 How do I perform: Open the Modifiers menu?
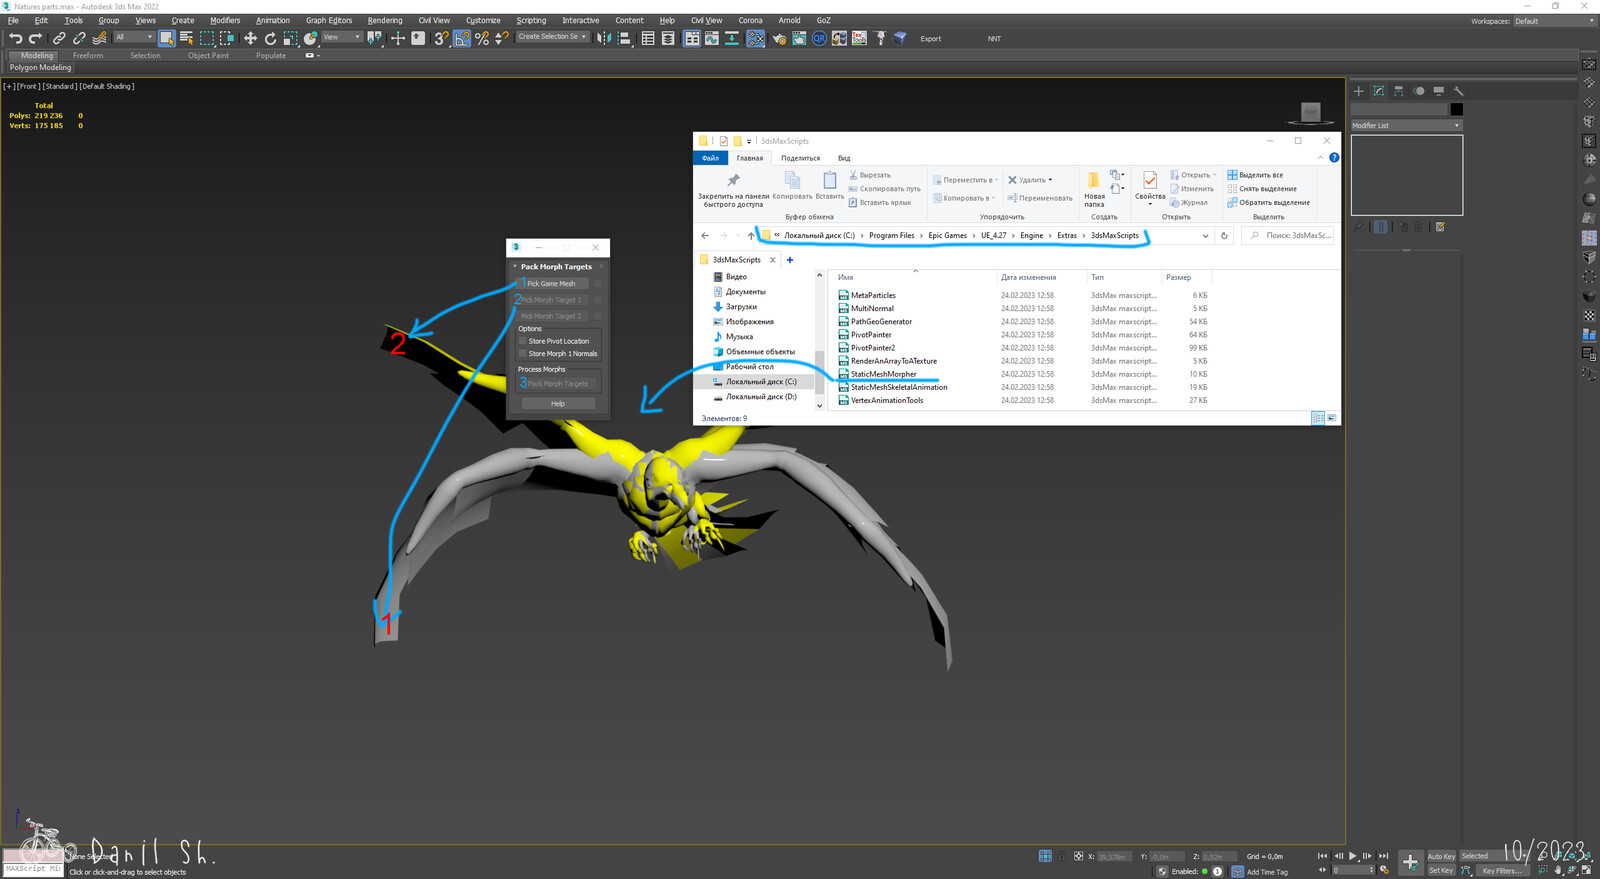(225, 20)
